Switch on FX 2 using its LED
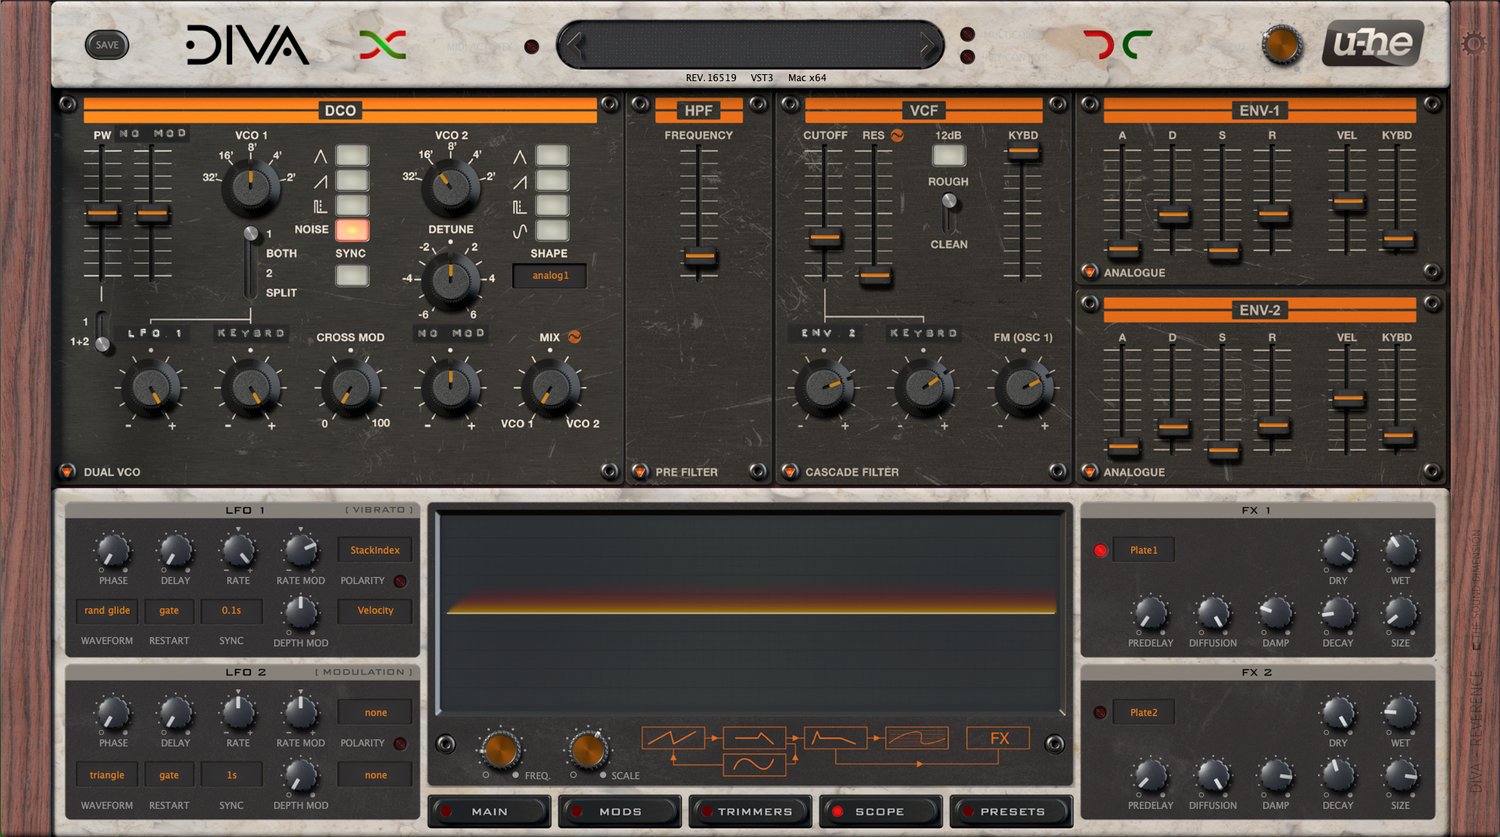This screenshot has width=1500, height=837. (x=1100, y=712)
